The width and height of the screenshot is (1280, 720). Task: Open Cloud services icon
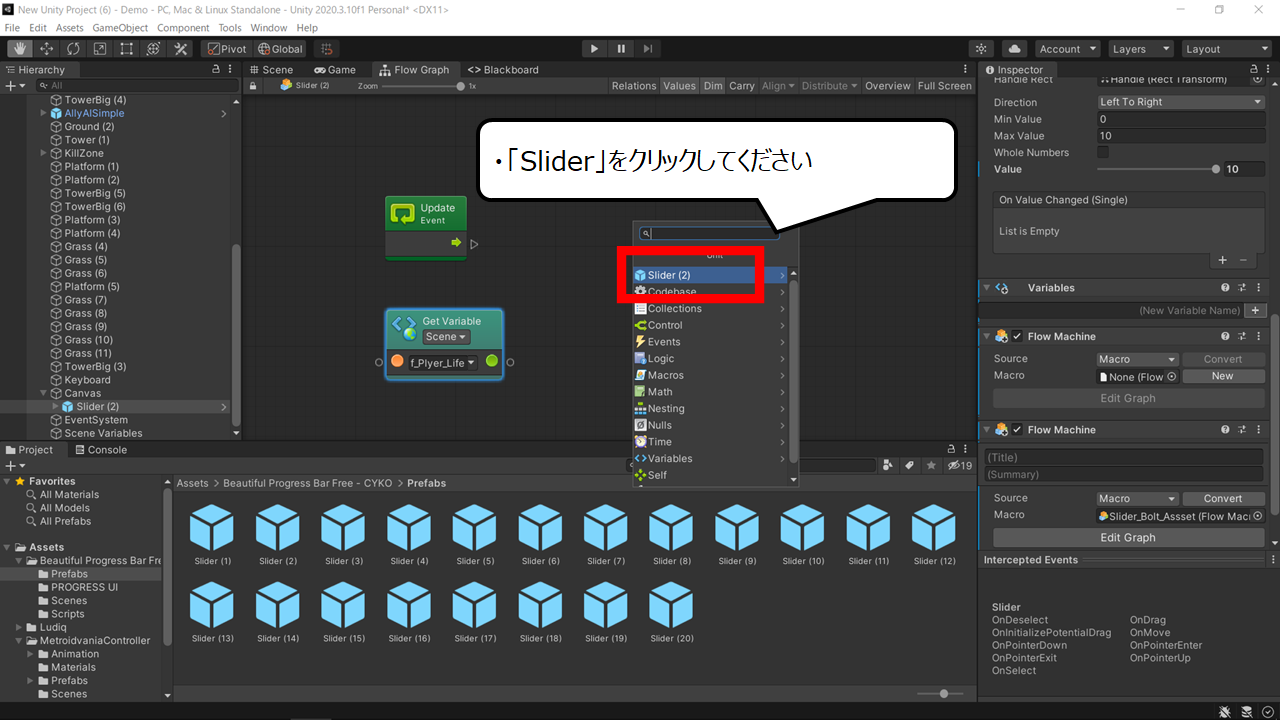tap(1015, 49)
